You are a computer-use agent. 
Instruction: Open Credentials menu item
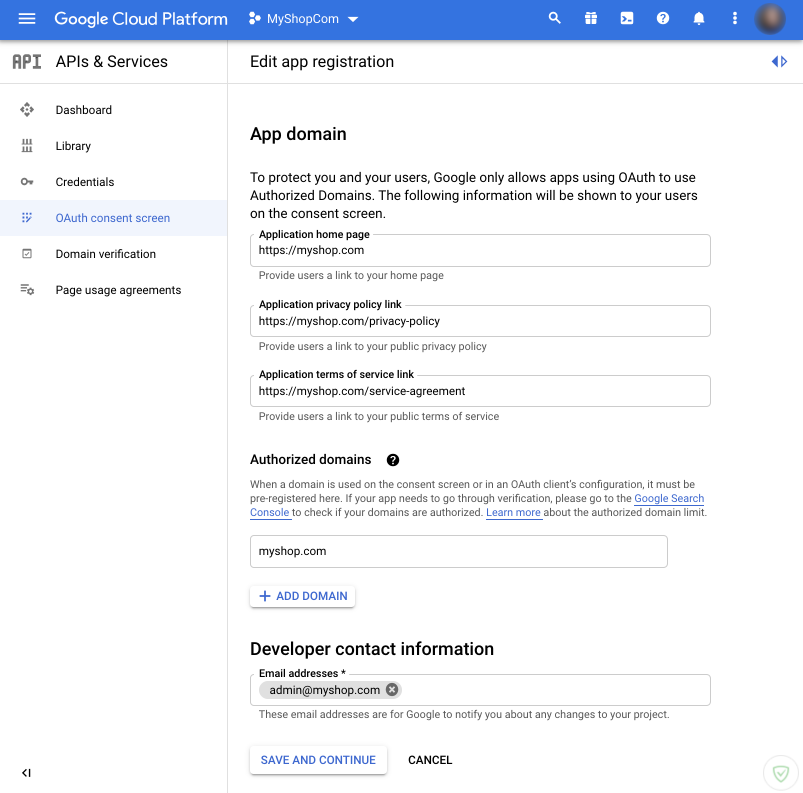pos(113,182)
